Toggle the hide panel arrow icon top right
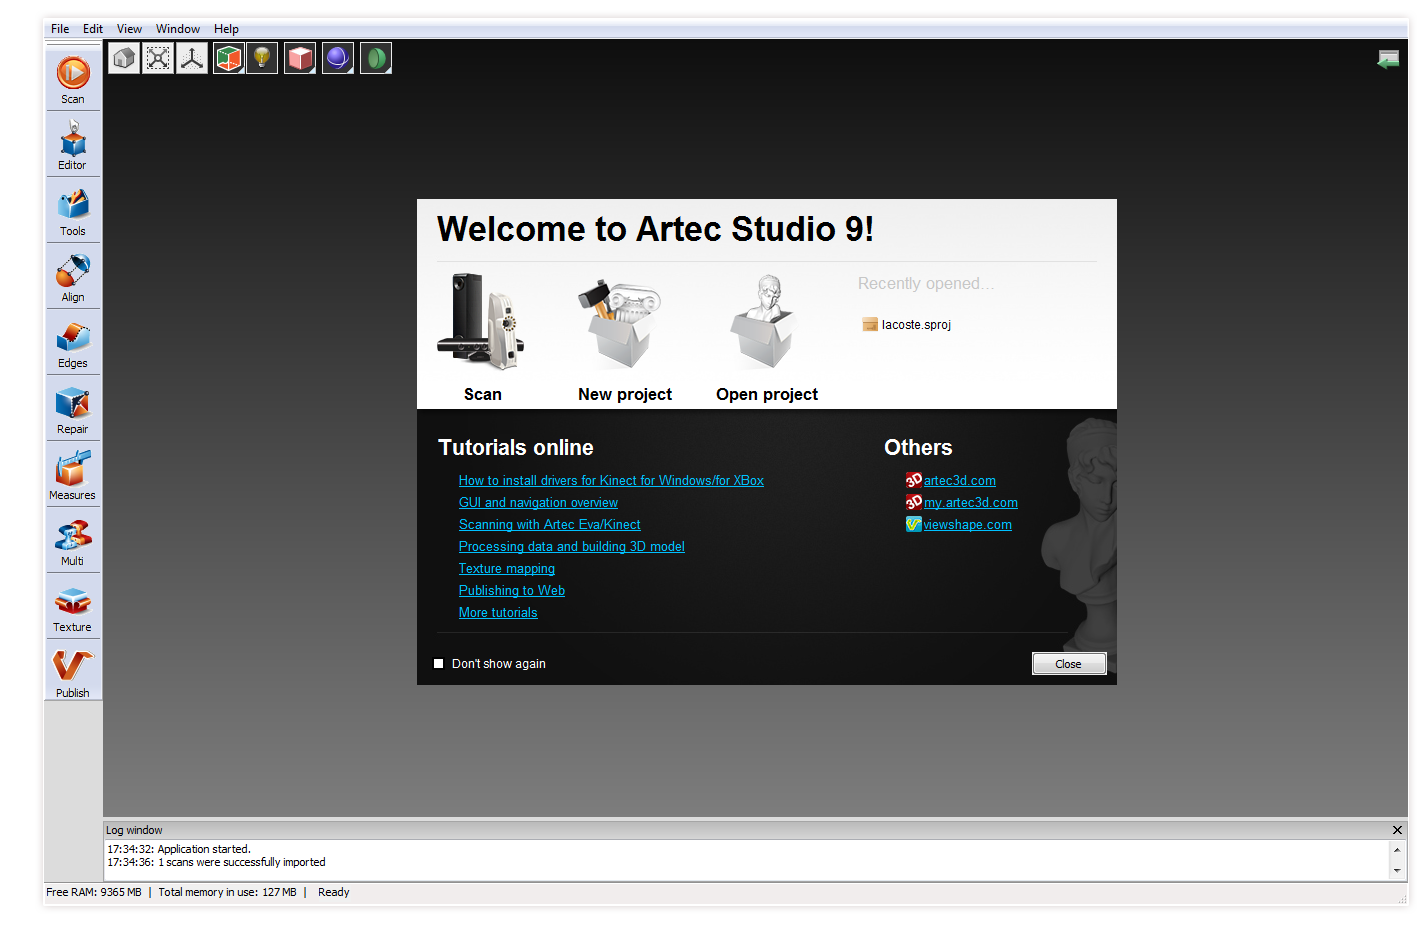 click(x=1388, y=58)
